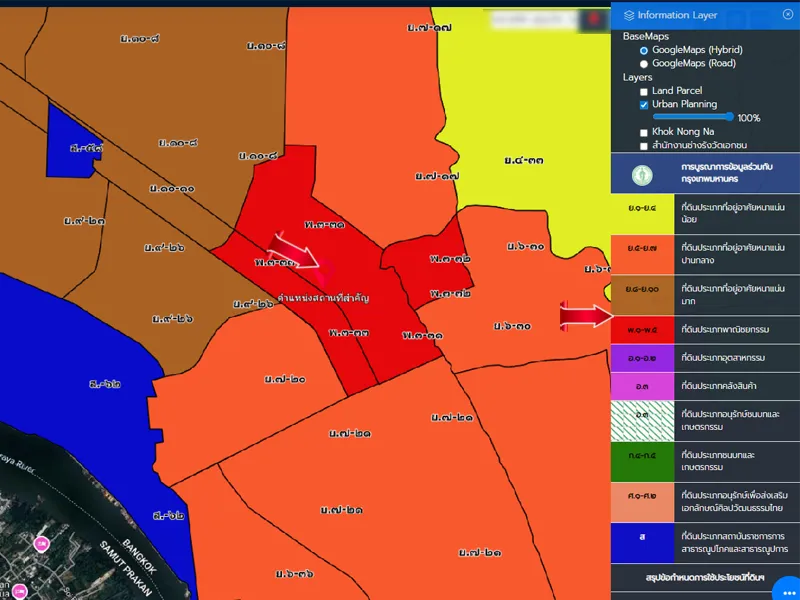Viewport: 800px width, 600px height.
Task: Enable the Khok Nong Na layer
Action: click(644, 132)
